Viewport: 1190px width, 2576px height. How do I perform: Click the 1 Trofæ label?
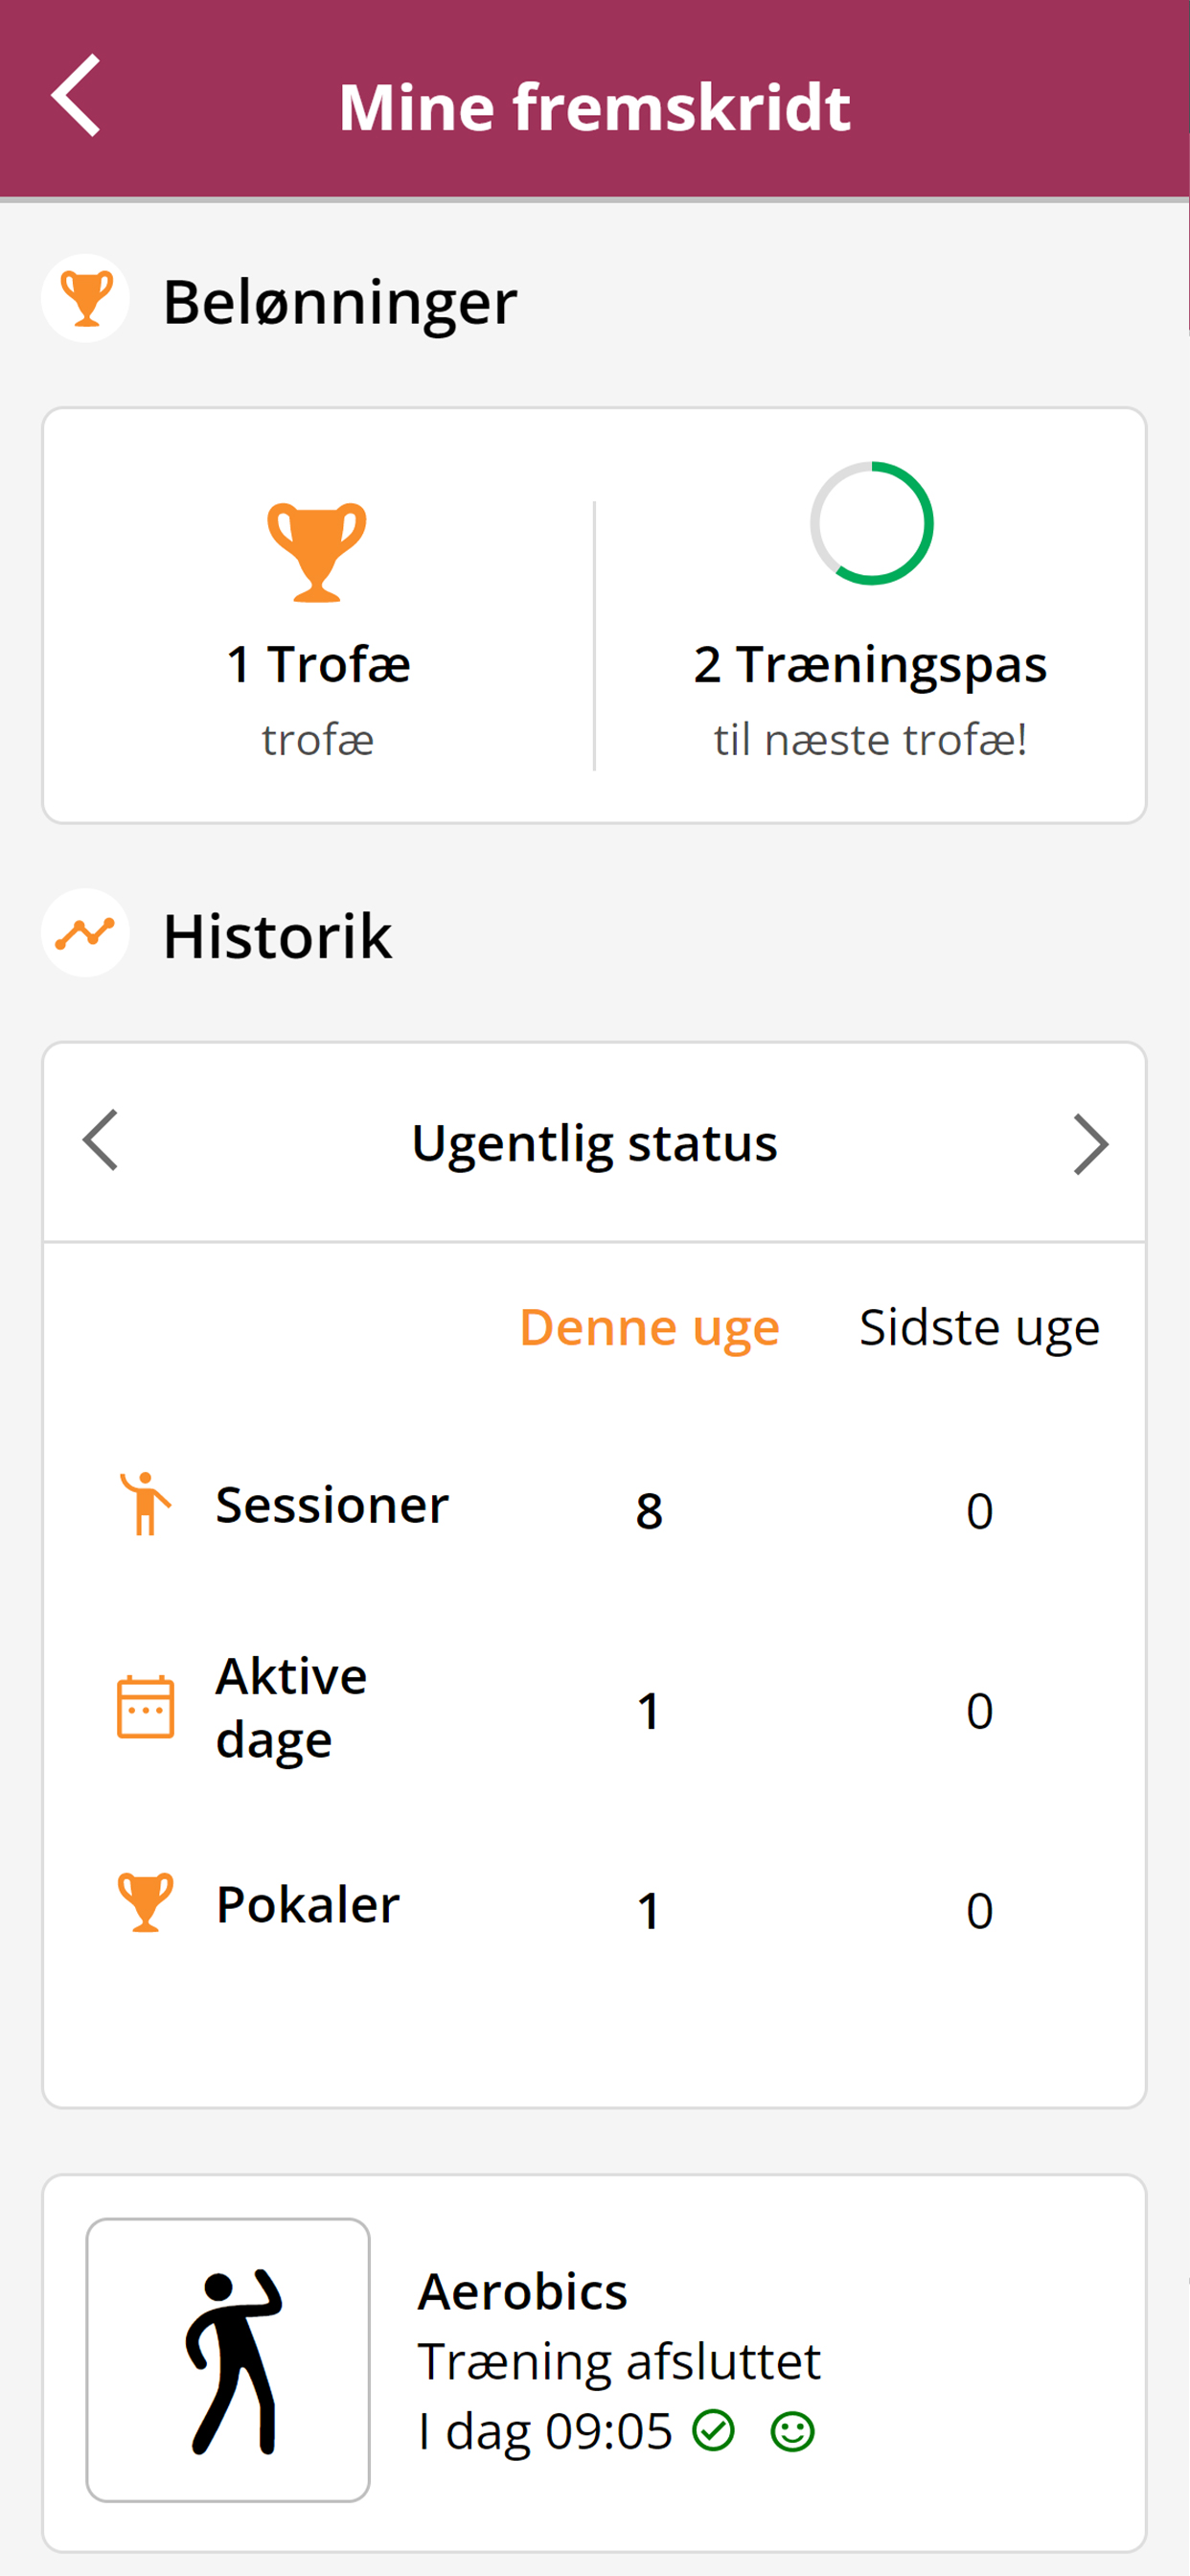[x=318, y=664]
